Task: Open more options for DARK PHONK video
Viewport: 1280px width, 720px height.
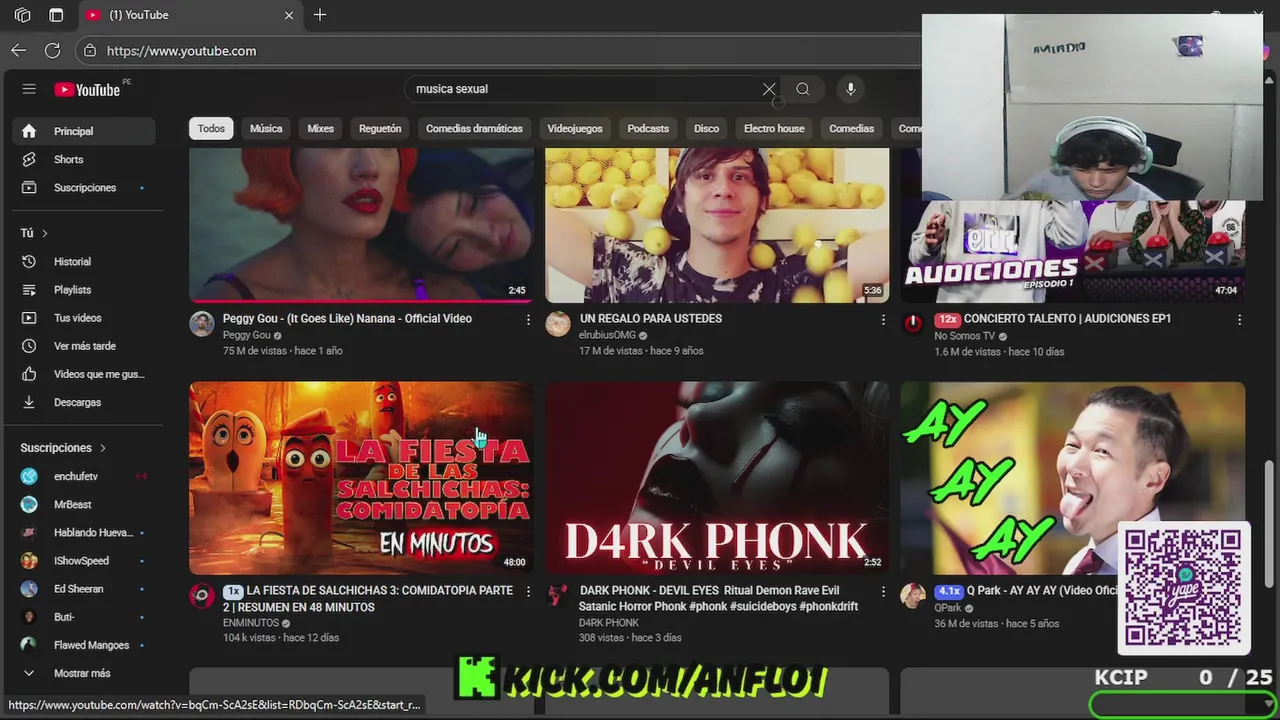Action: pos(883,591)
